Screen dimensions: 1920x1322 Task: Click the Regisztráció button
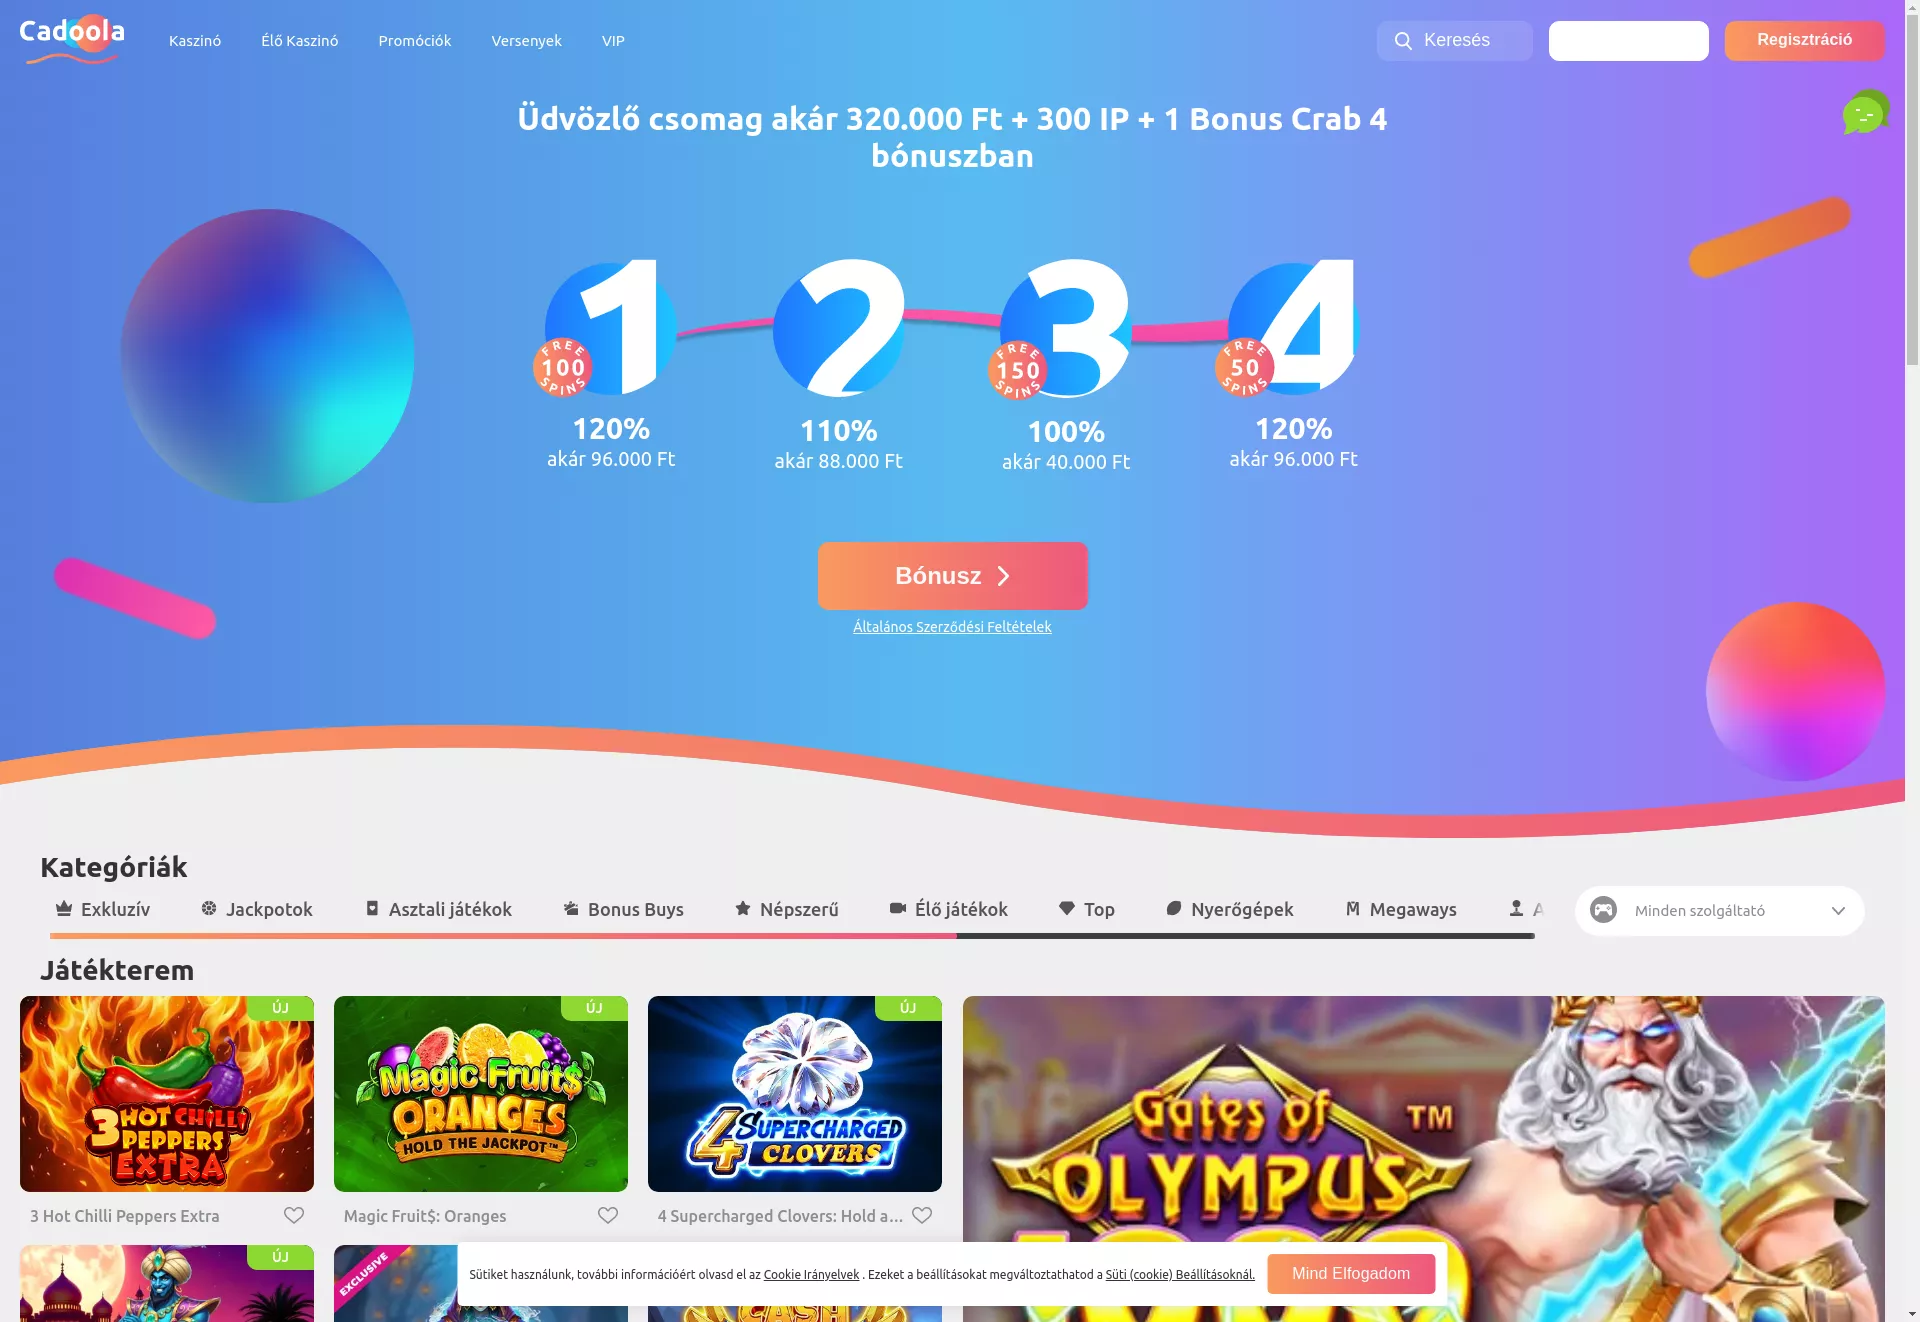coord(1804,41)
